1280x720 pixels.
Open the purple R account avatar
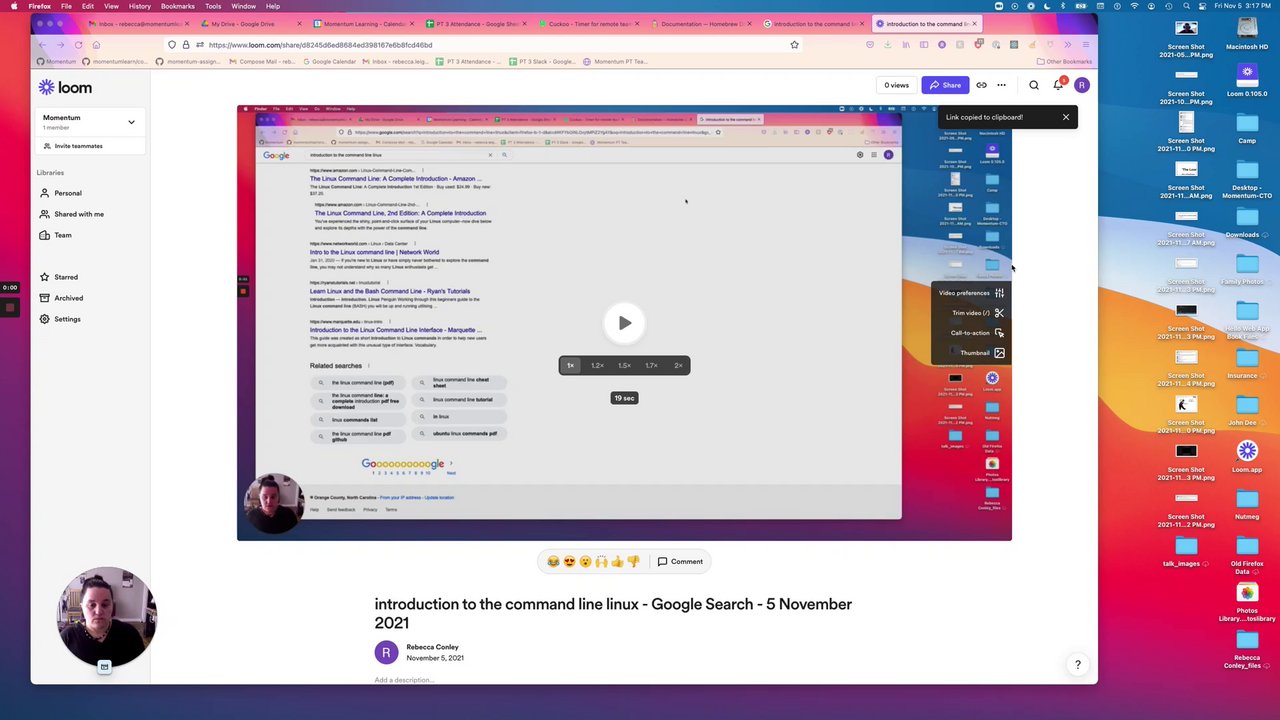(1081, 85)
